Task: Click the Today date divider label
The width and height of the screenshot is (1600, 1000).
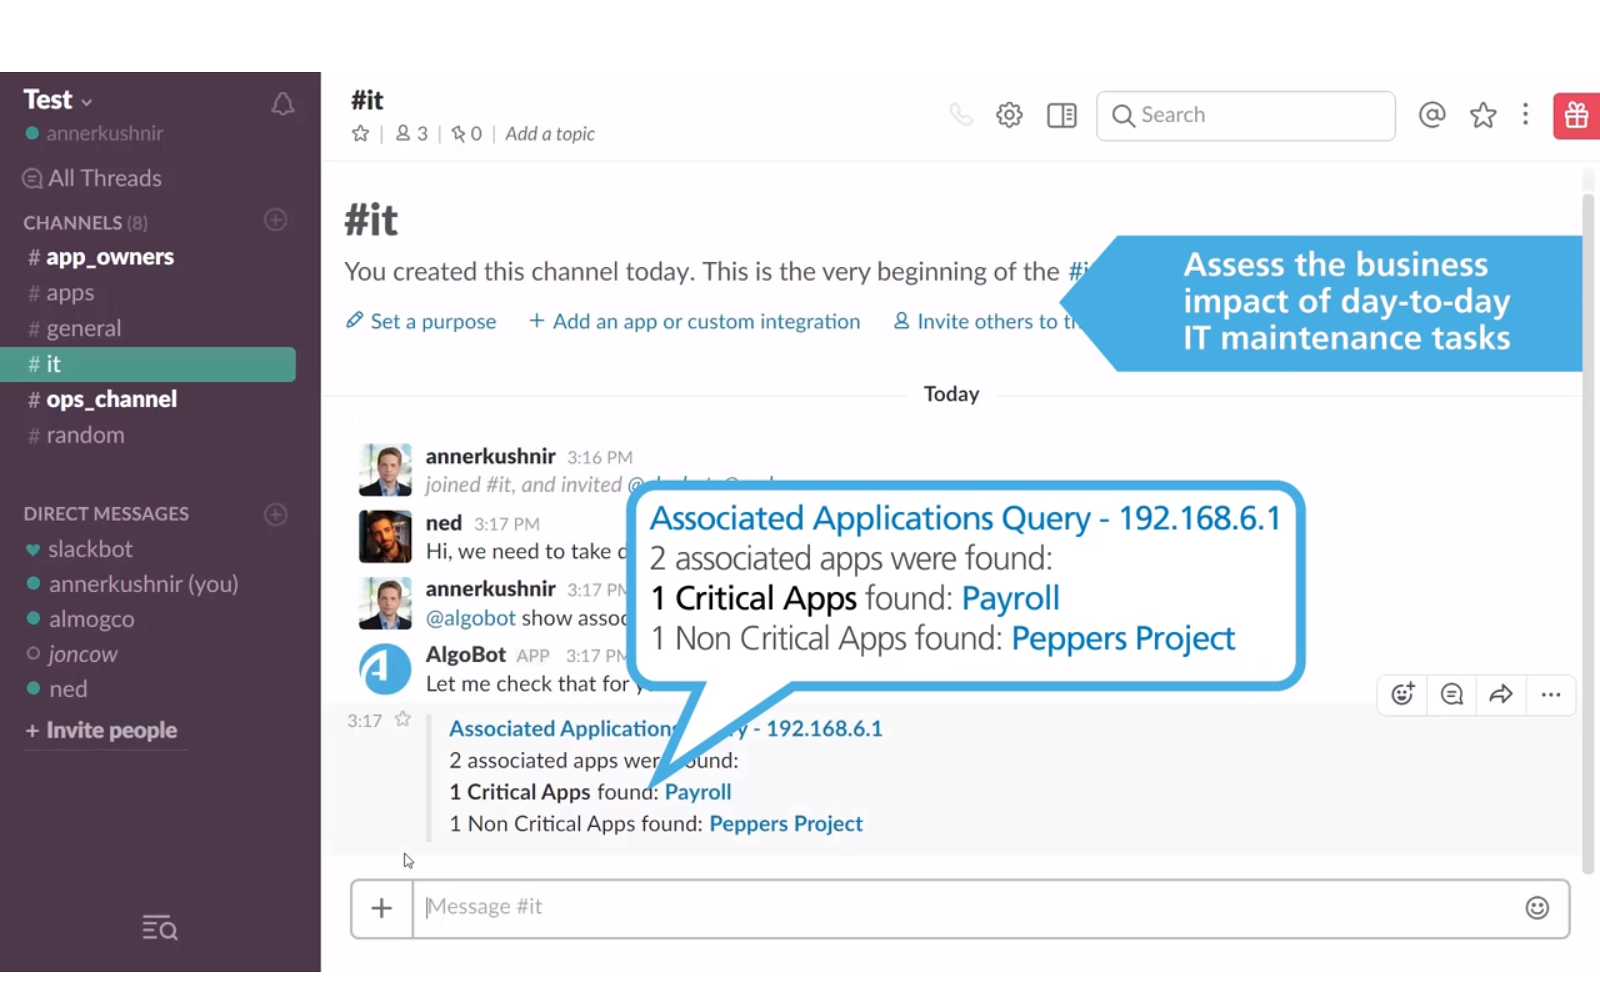Action: (951, 394)
